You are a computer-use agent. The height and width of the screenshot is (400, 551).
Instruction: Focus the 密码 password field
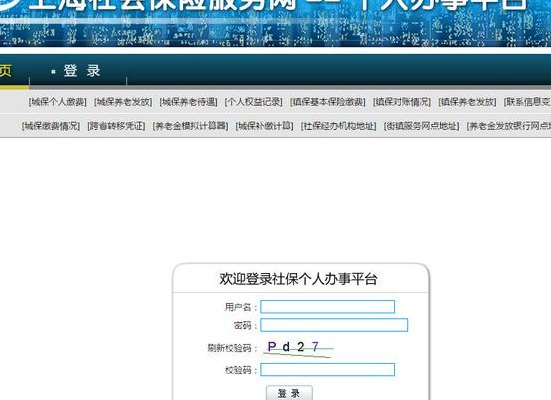tap(334, 325)
